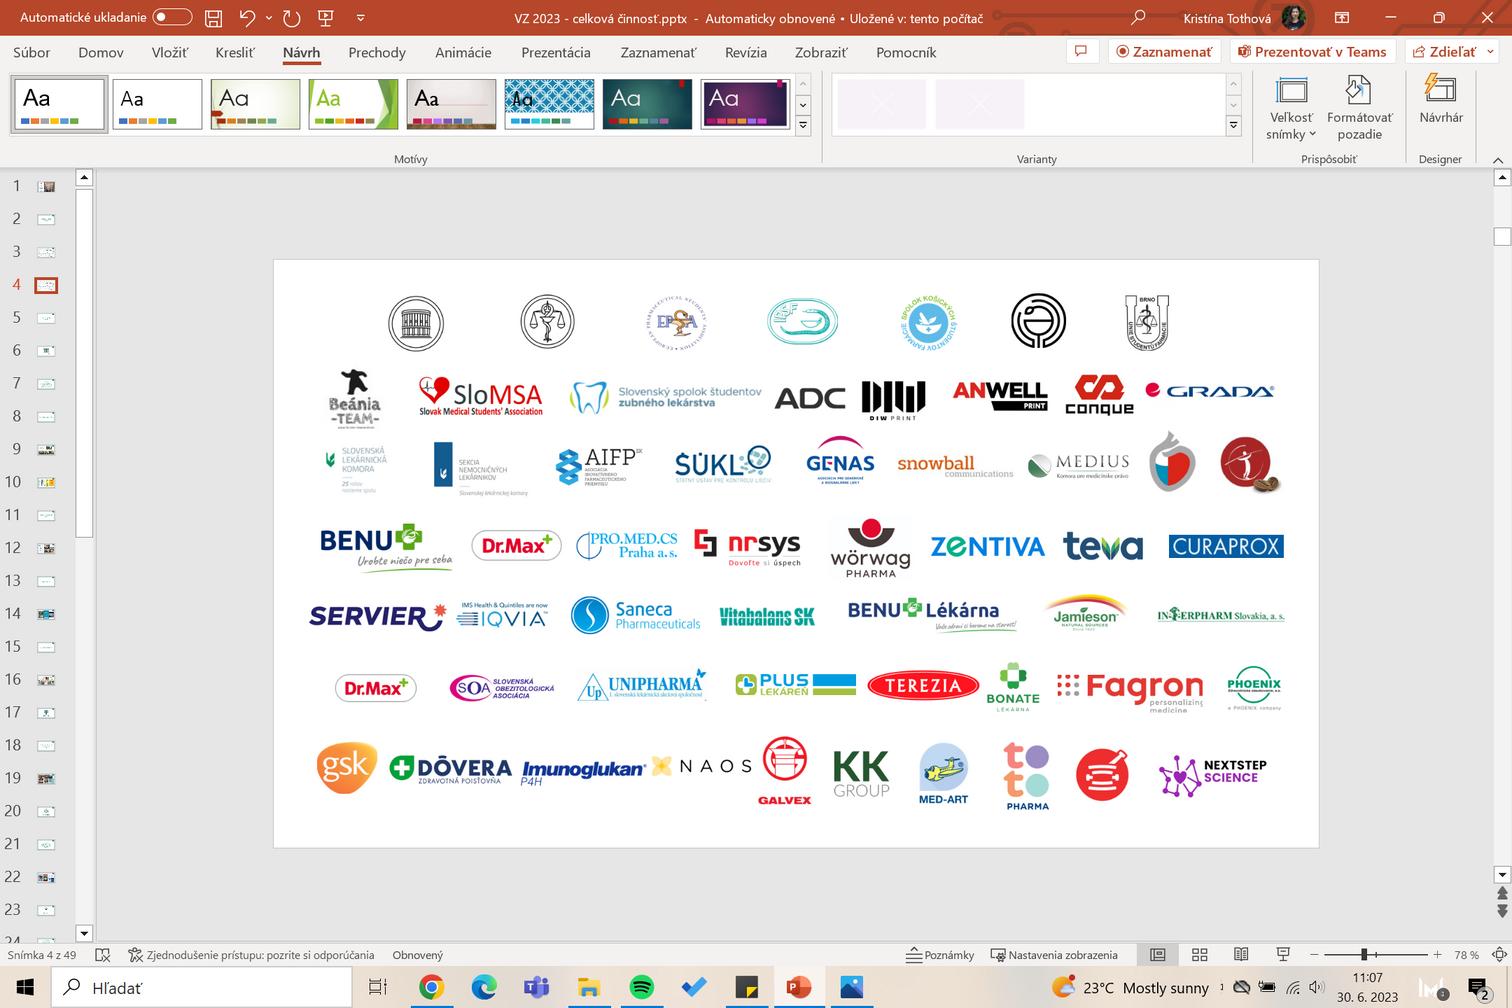Open Nastavenia zobrazenia display settings

click(1054, 955)
